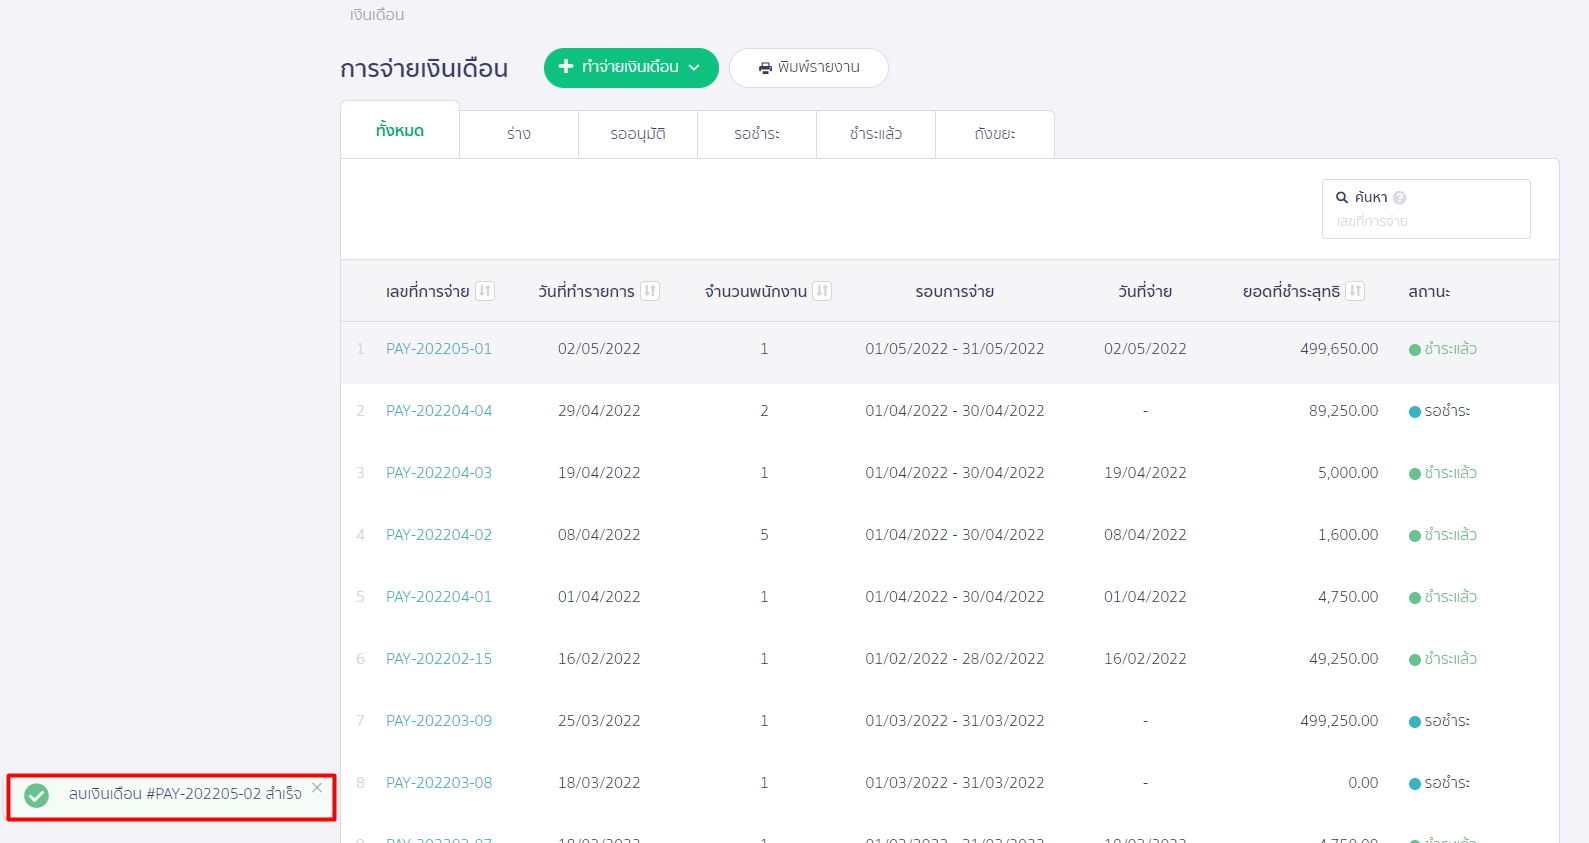This screenshot has height=843, width=1589.
Task: Open the ทำจ่ายเงินเดือน dropdown button
Action: point(630,68)
